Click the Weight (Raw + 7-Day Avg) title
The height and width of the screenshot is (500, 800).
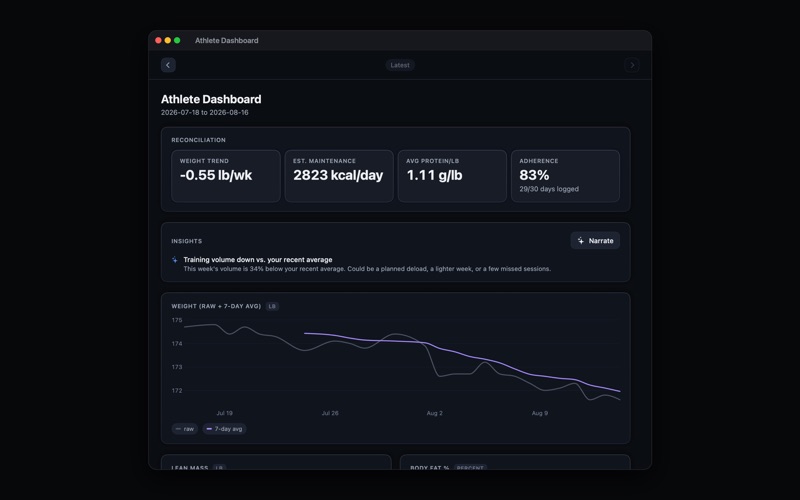click(x=216, y=306)
